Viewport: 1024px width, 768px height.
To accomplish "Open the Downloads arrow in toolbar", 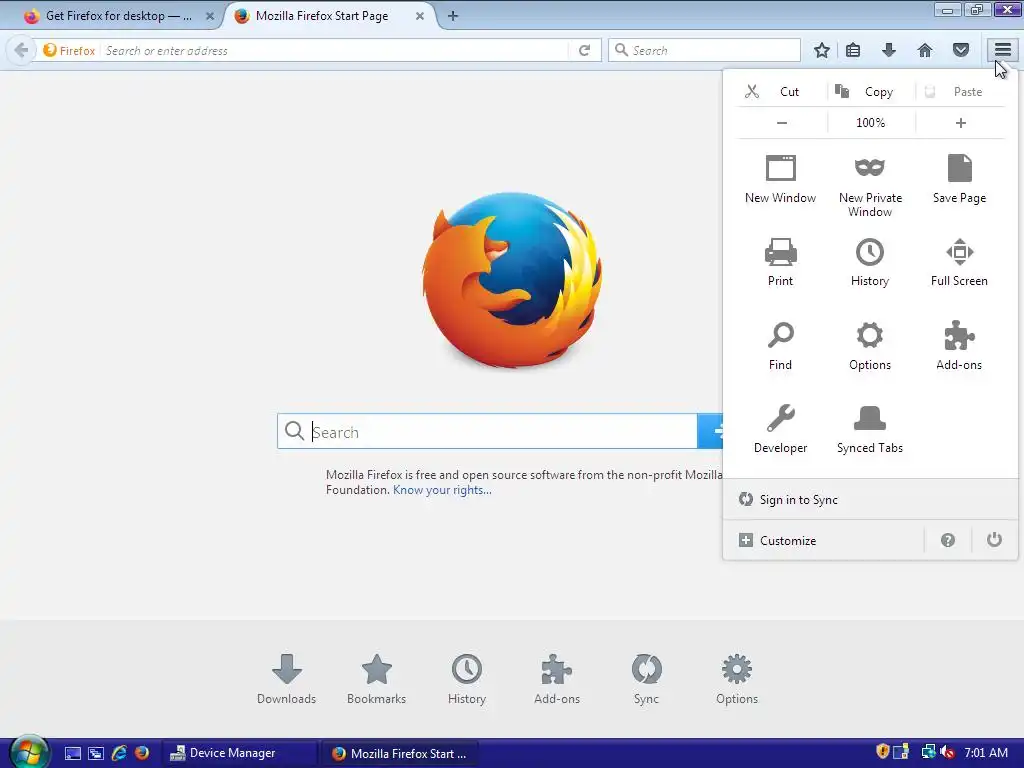I will pos(889,50).
